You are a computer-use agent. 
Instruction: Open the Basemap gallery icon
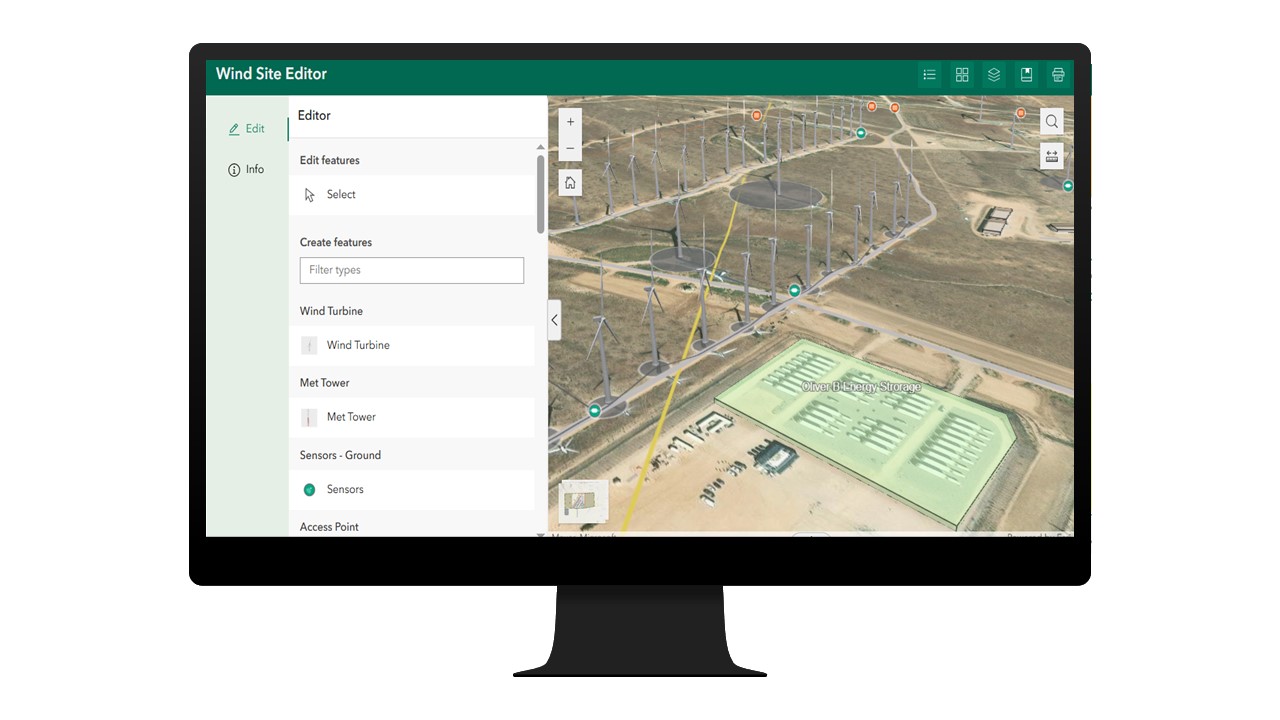tap(961, 74)
